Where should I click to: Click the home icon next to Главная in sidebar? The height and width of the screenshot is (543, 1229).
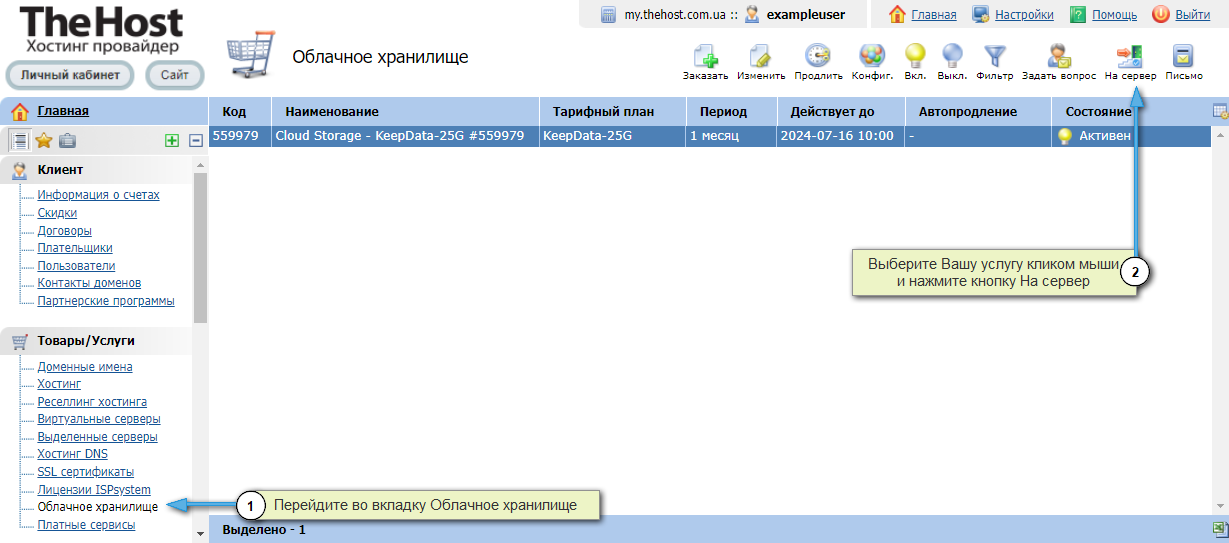point(19,111)
